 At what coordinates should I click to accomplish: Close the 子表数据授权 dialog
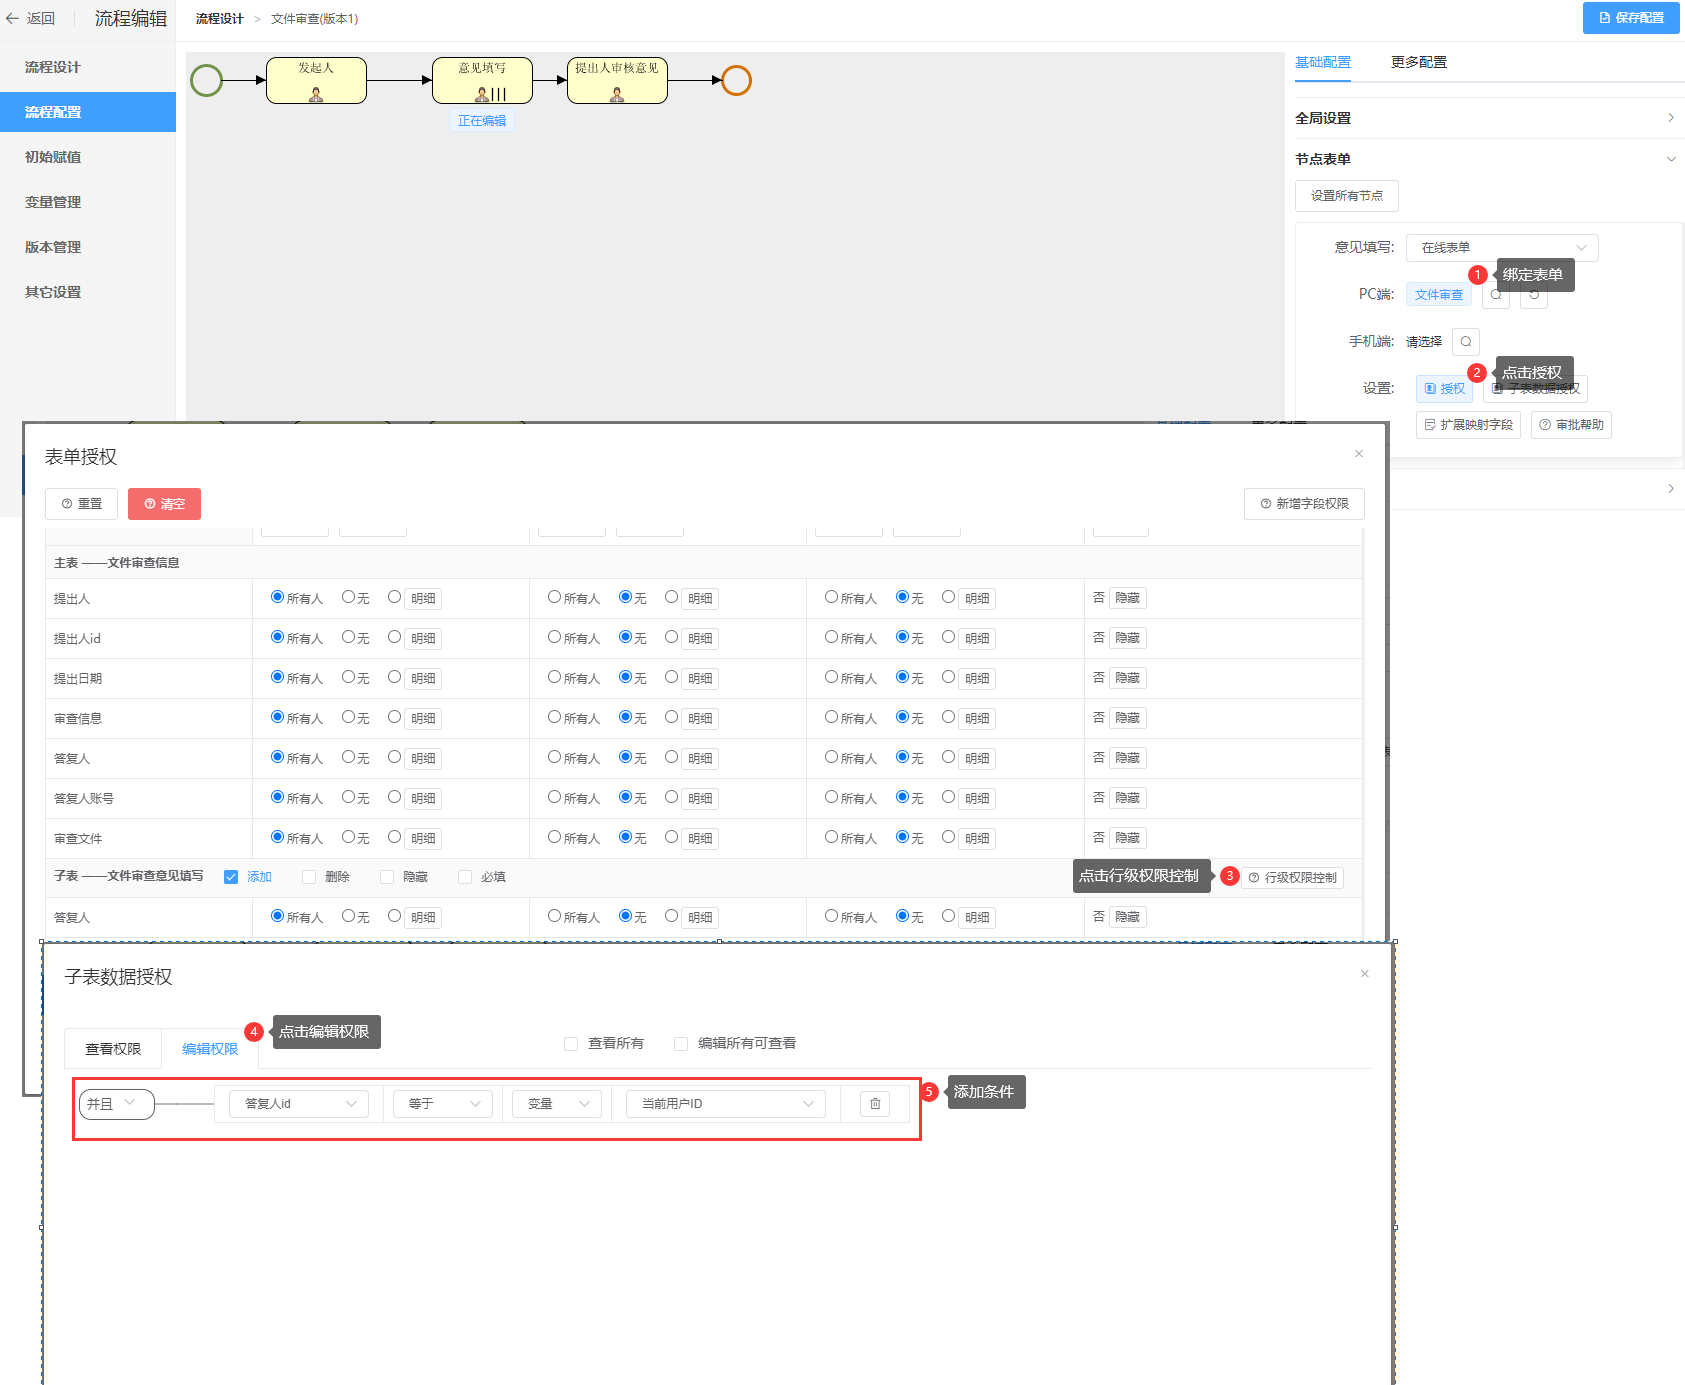(x=1365, y=974)
